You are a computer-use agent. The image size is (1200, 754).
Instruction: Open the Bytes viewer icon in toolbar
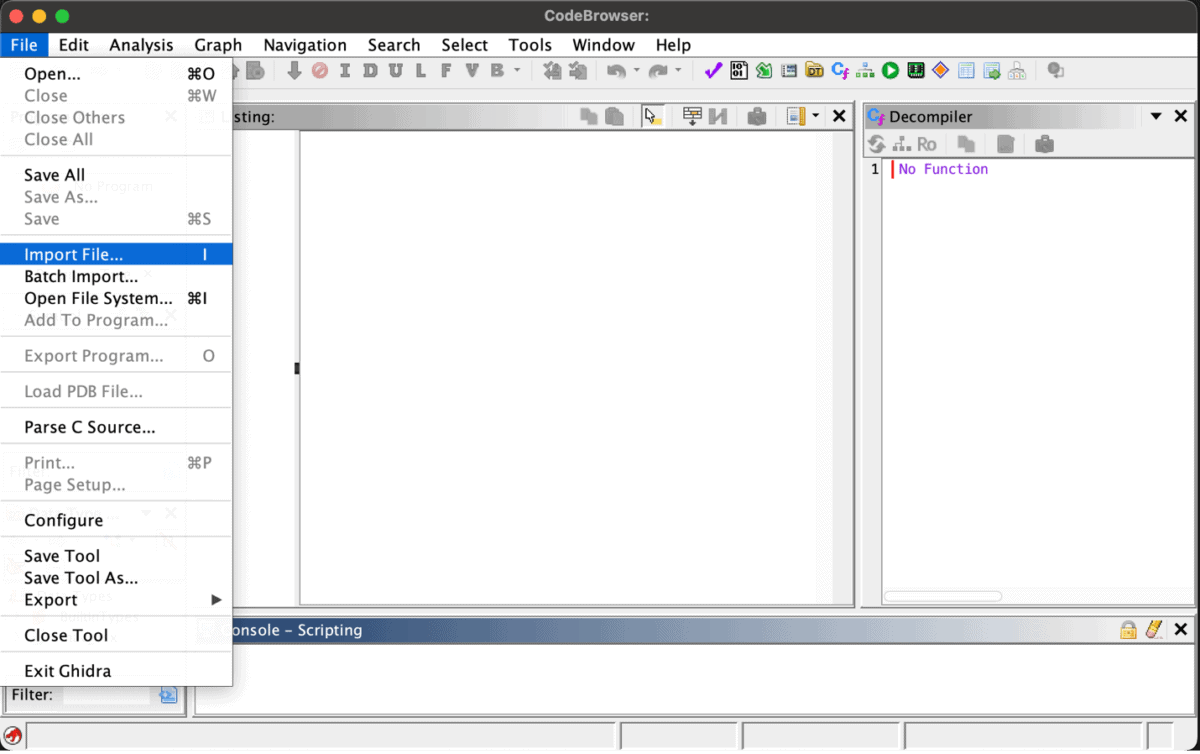(x=739, y=70)
